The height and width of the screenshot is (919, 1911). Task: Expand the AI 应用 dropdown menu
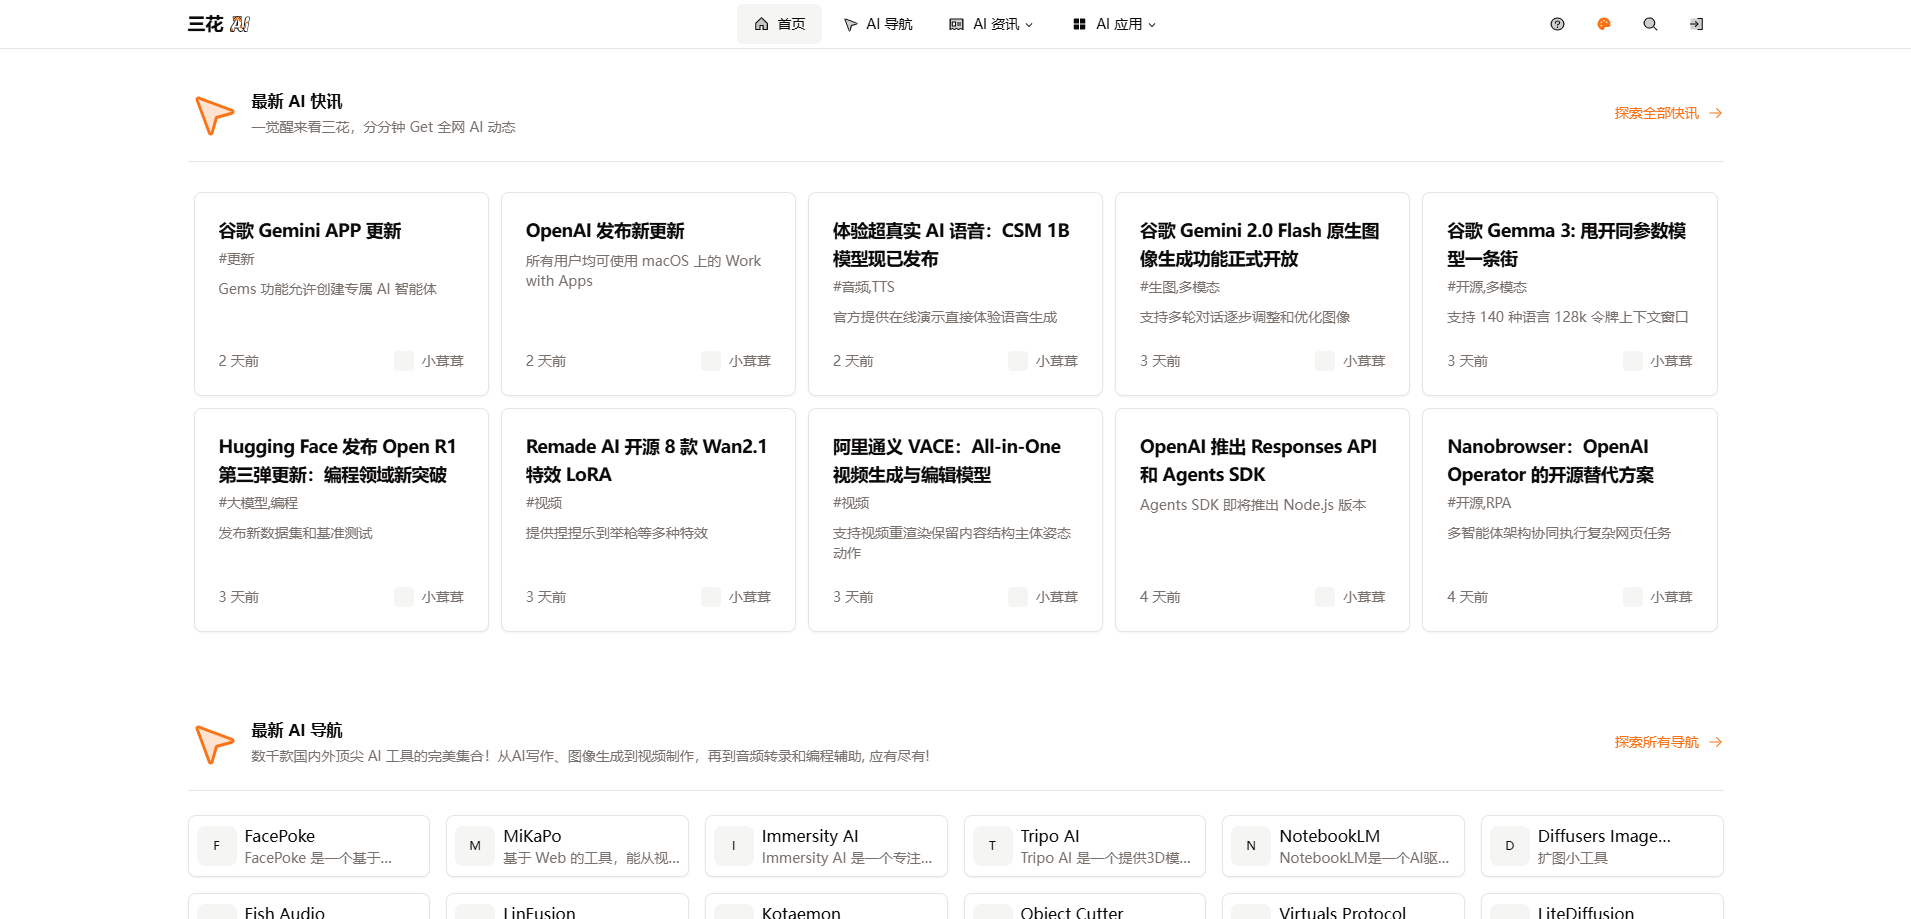click(x=1114, y=24)
